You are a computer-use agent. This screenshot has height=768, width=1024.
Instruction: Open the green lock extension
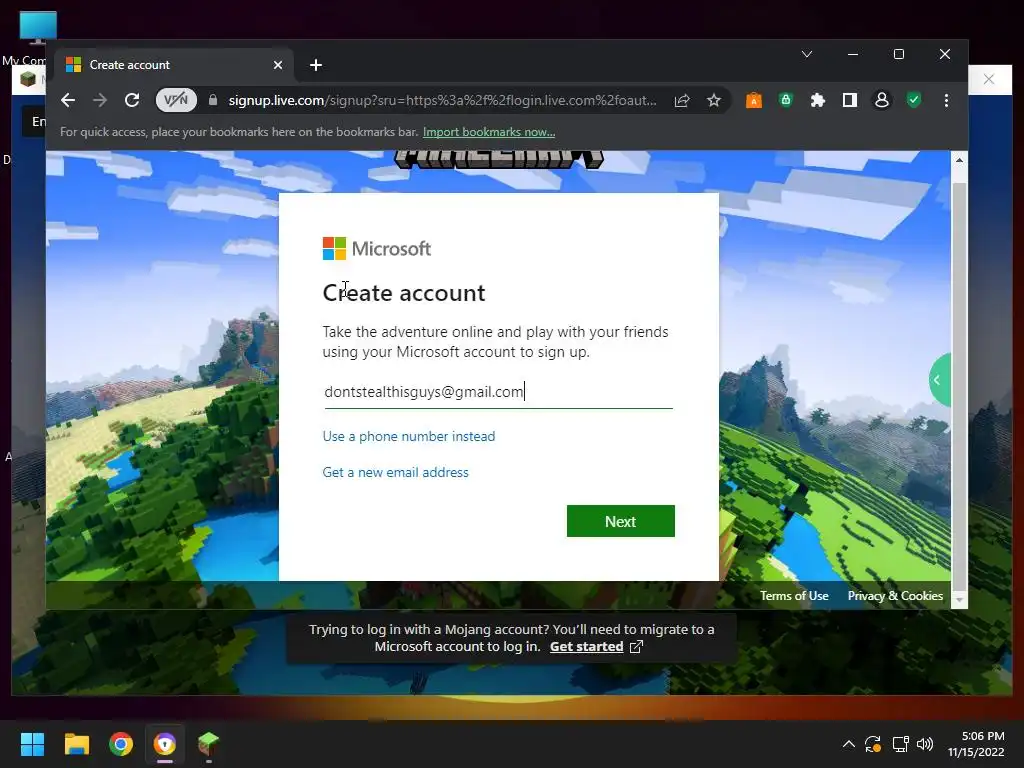(786, 100)
